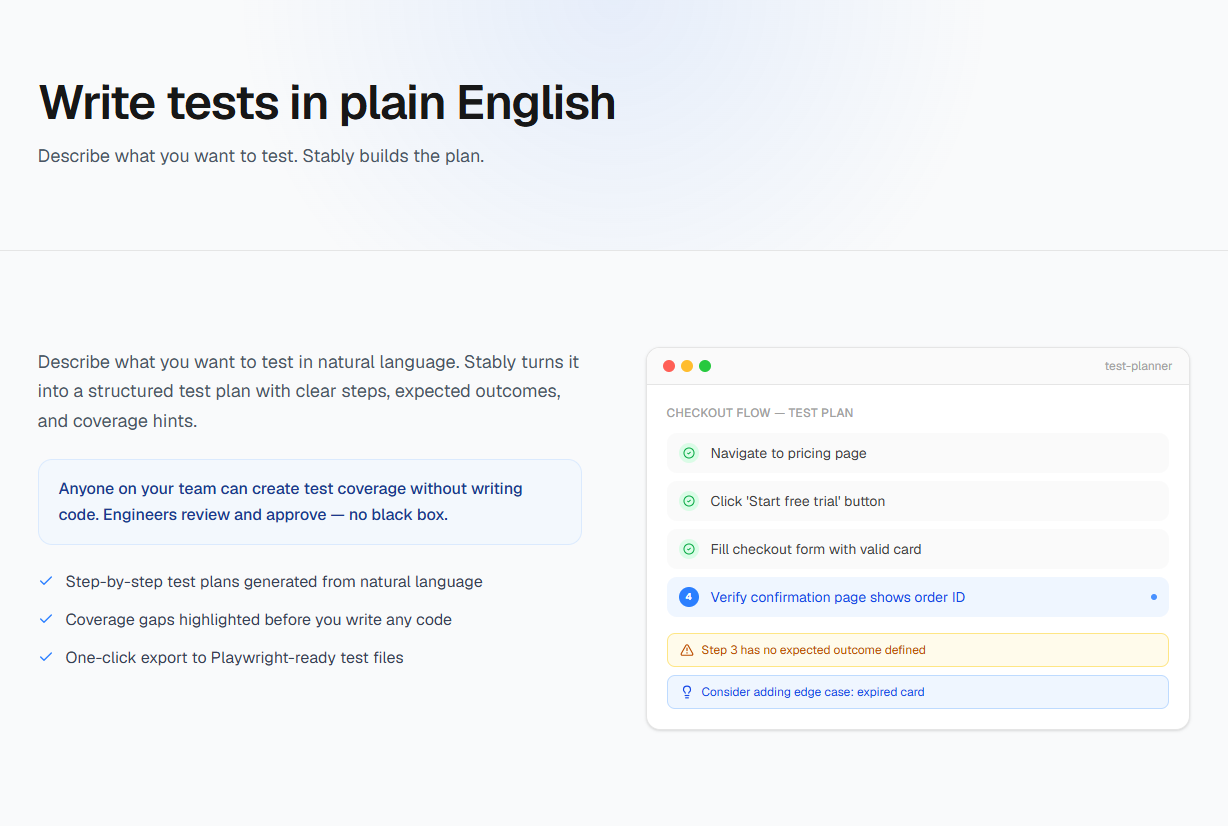Click checkmark beside Step-by-step test plans
The height and width of the screenshot is (826, 1228).
(x=45, y=581)
